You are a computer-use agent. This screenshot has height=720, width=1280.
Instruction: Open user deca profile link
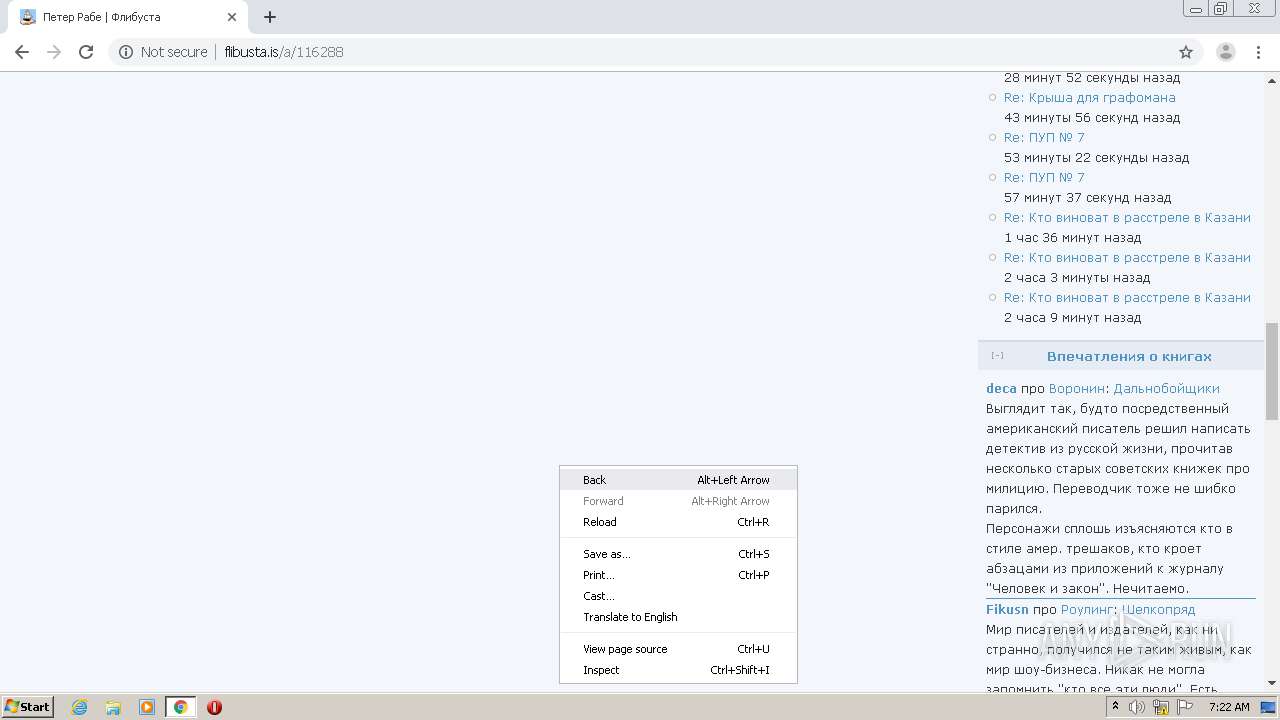1001,388
